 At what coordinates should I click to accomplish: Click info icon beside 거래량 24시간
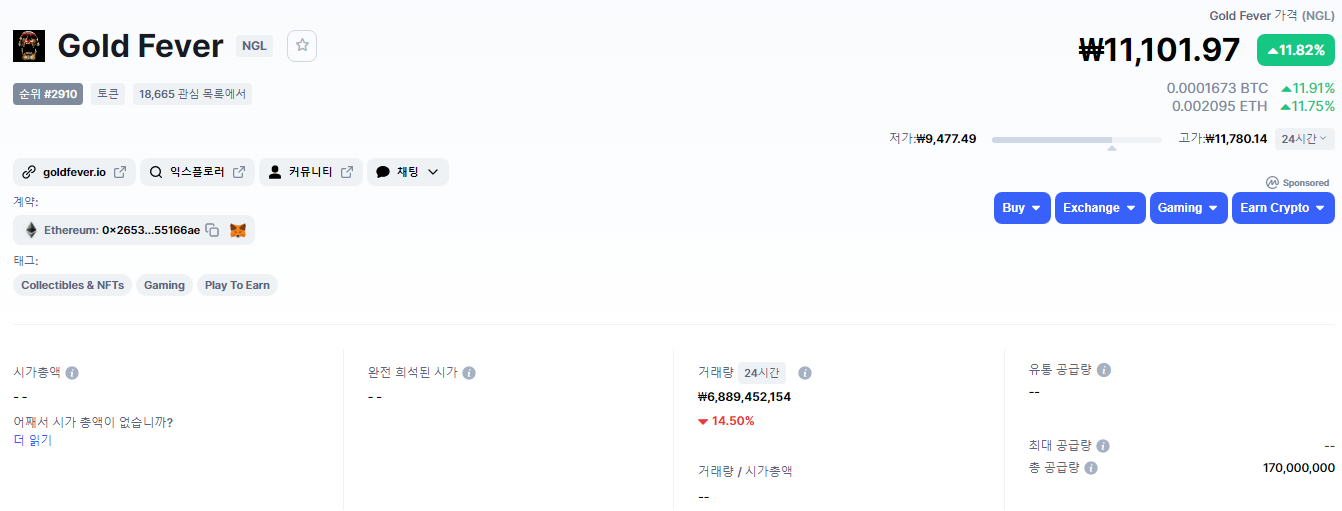point(805,373)
